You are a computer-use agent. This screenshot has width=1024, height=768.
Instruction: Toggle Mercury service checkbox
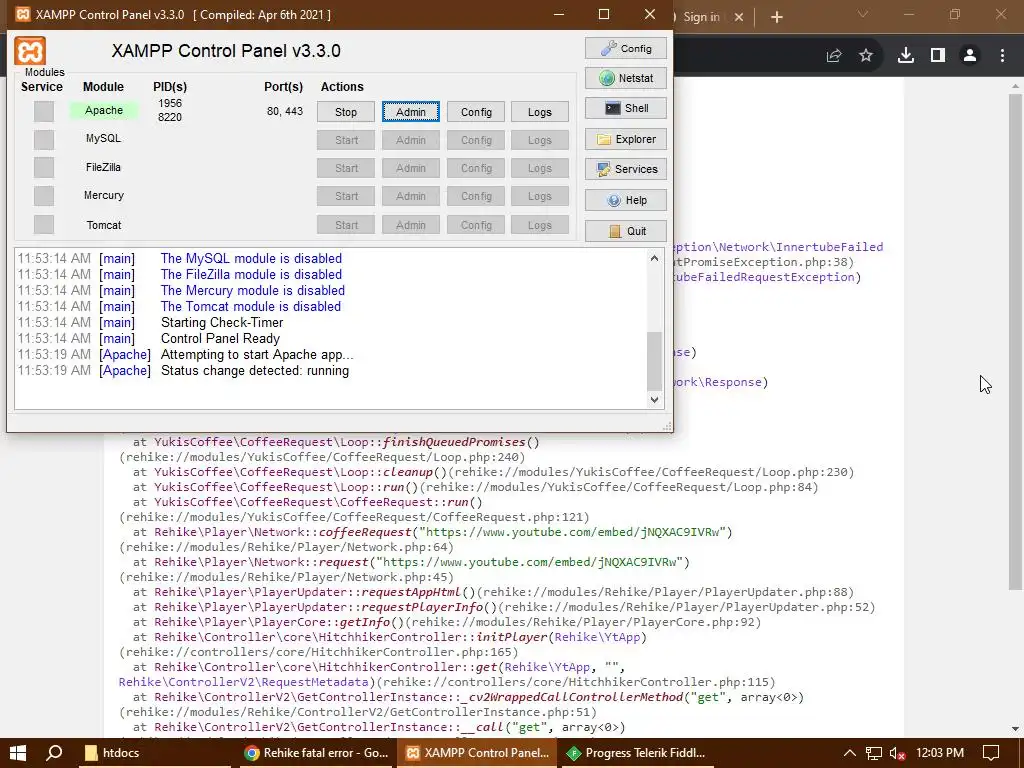[x=44, y=195]
